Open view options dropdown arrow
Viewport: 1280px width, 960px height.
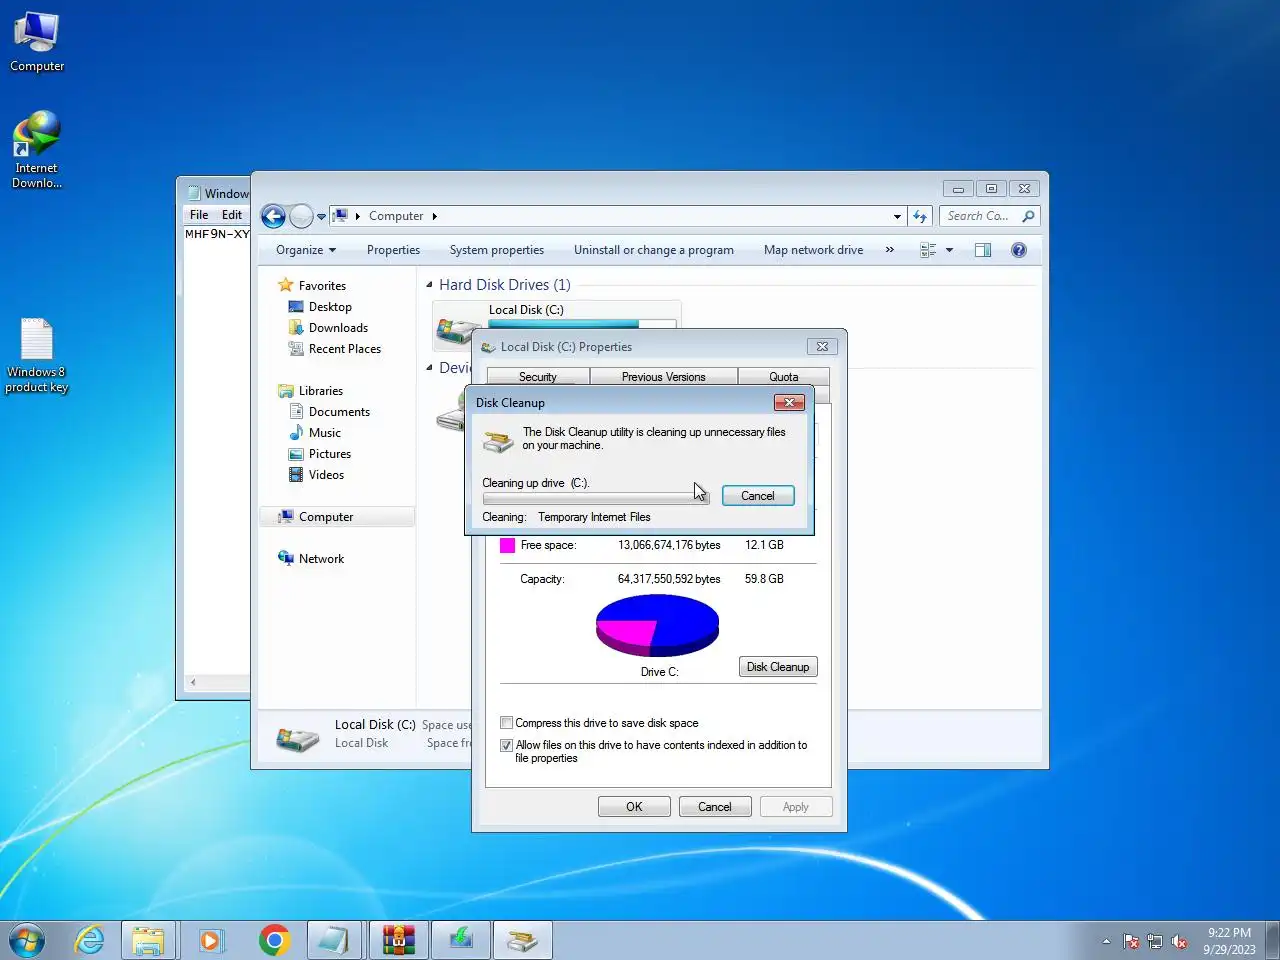[949, 250]
